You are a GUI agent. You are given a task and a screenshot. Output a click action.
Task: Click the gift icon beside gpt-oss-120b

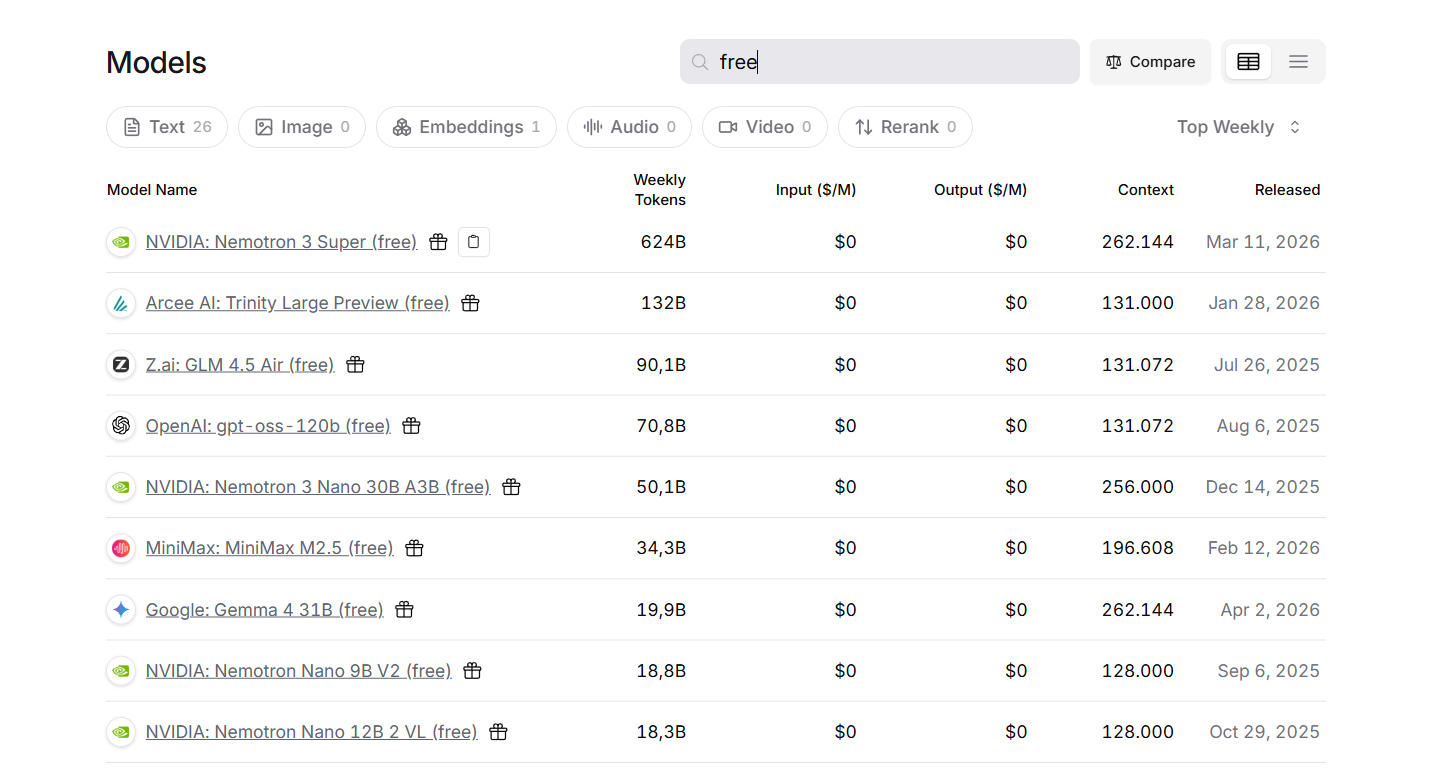(411, 426)
